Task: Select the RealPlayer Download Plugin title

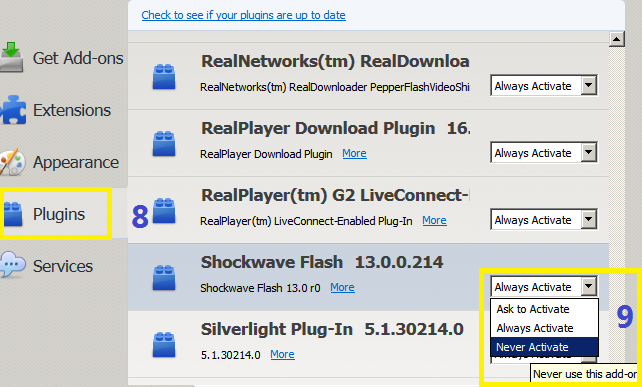Action: (335, 128)
